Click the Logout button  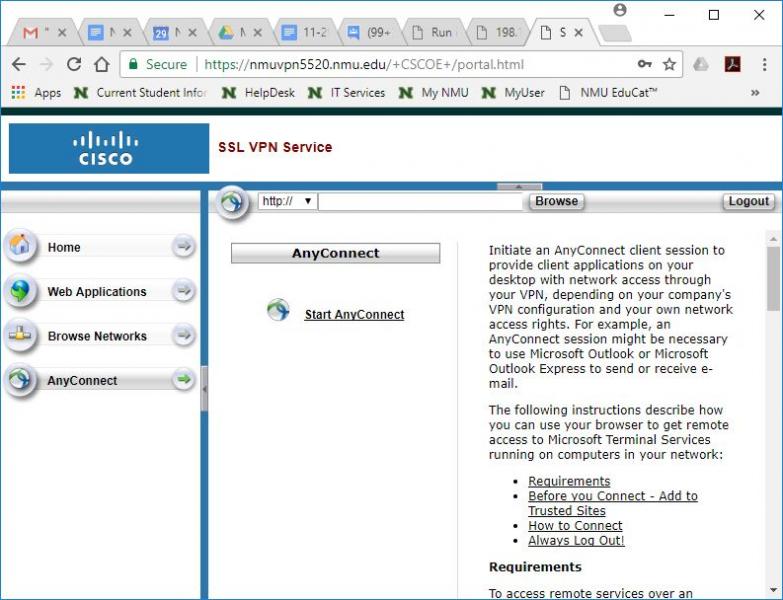click(749, 201)
